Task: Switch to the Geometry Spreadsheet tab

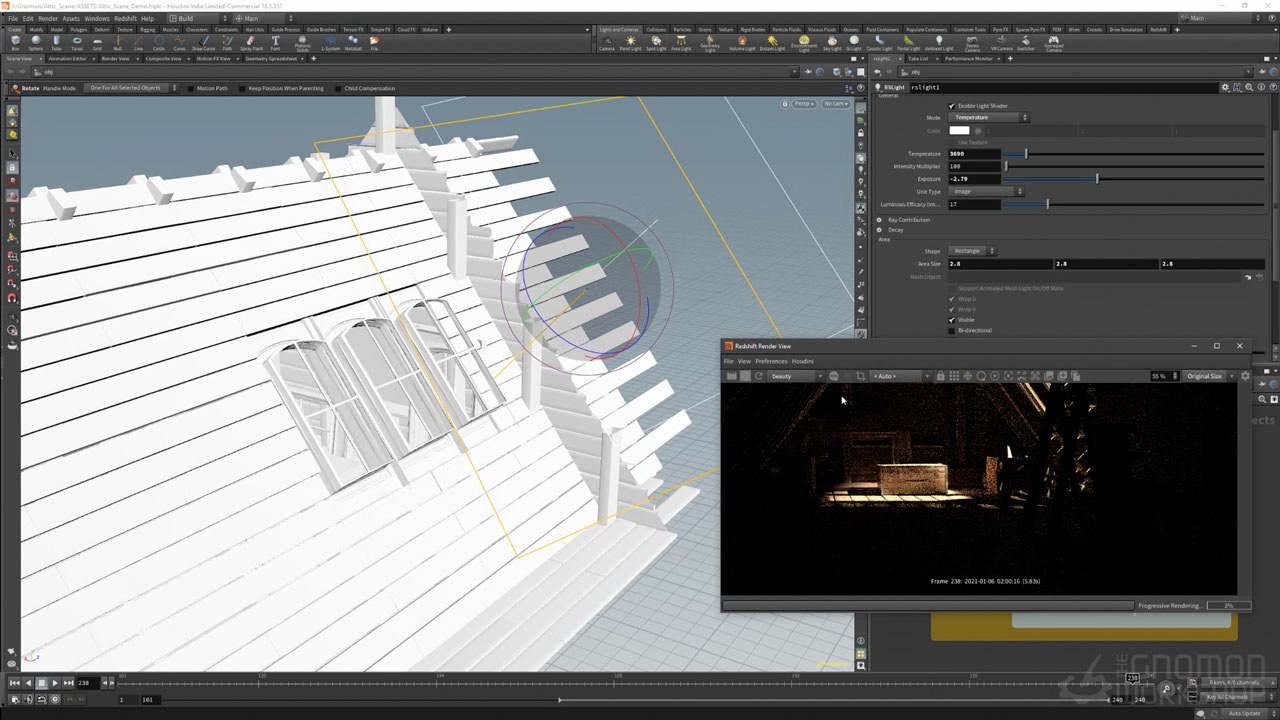Action: pos(271,58)
